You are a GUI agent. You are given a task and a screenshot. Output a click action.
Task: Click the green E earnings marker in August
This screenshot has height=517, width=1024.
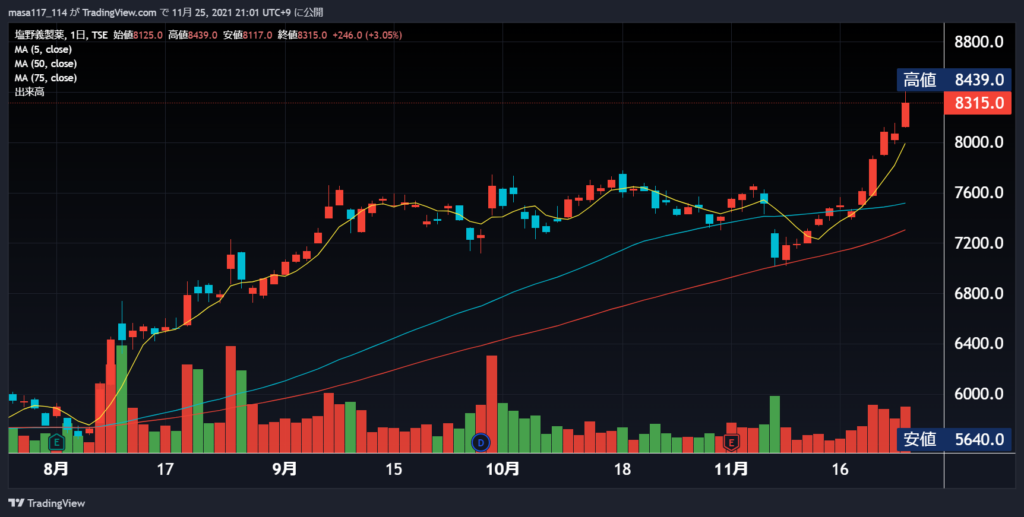click(57, 442)
